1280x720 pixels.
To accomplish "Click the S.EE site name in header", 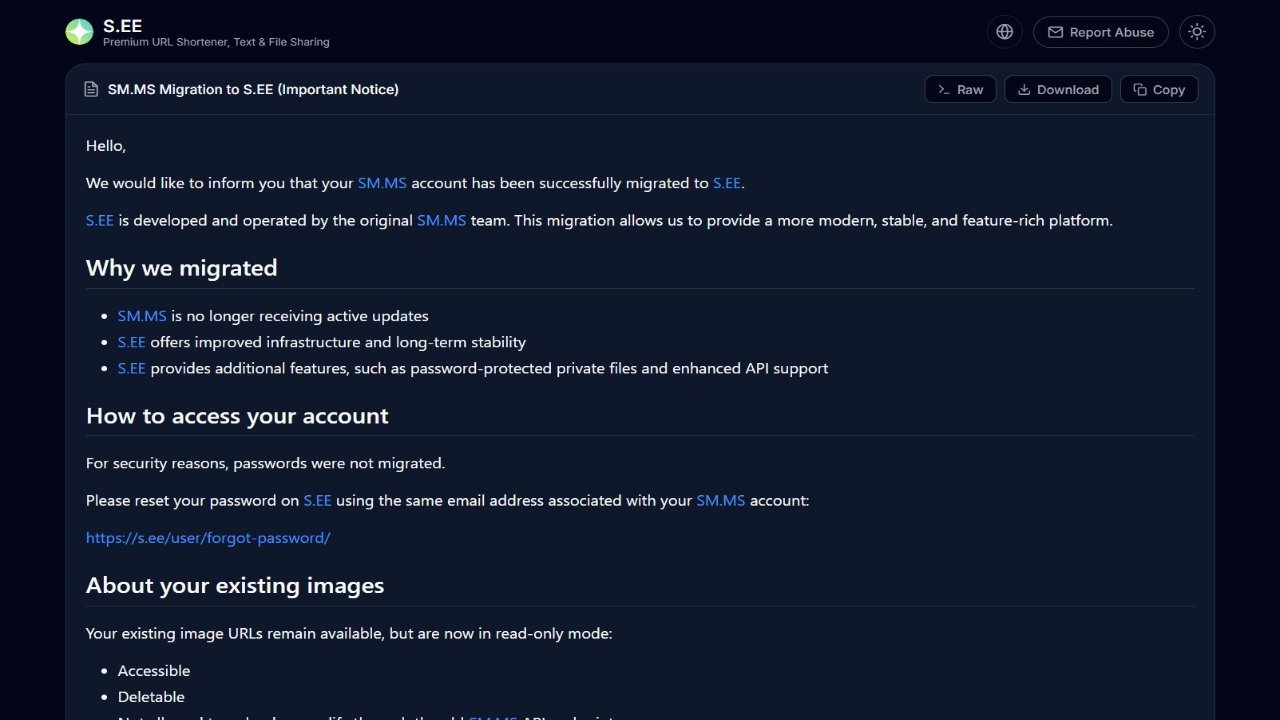I will point(123,26).
